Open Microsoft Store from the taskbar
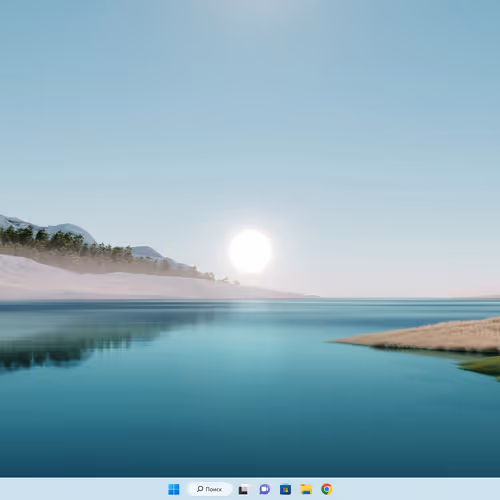Viewport: 500px width, 500px height. [285, 489]
